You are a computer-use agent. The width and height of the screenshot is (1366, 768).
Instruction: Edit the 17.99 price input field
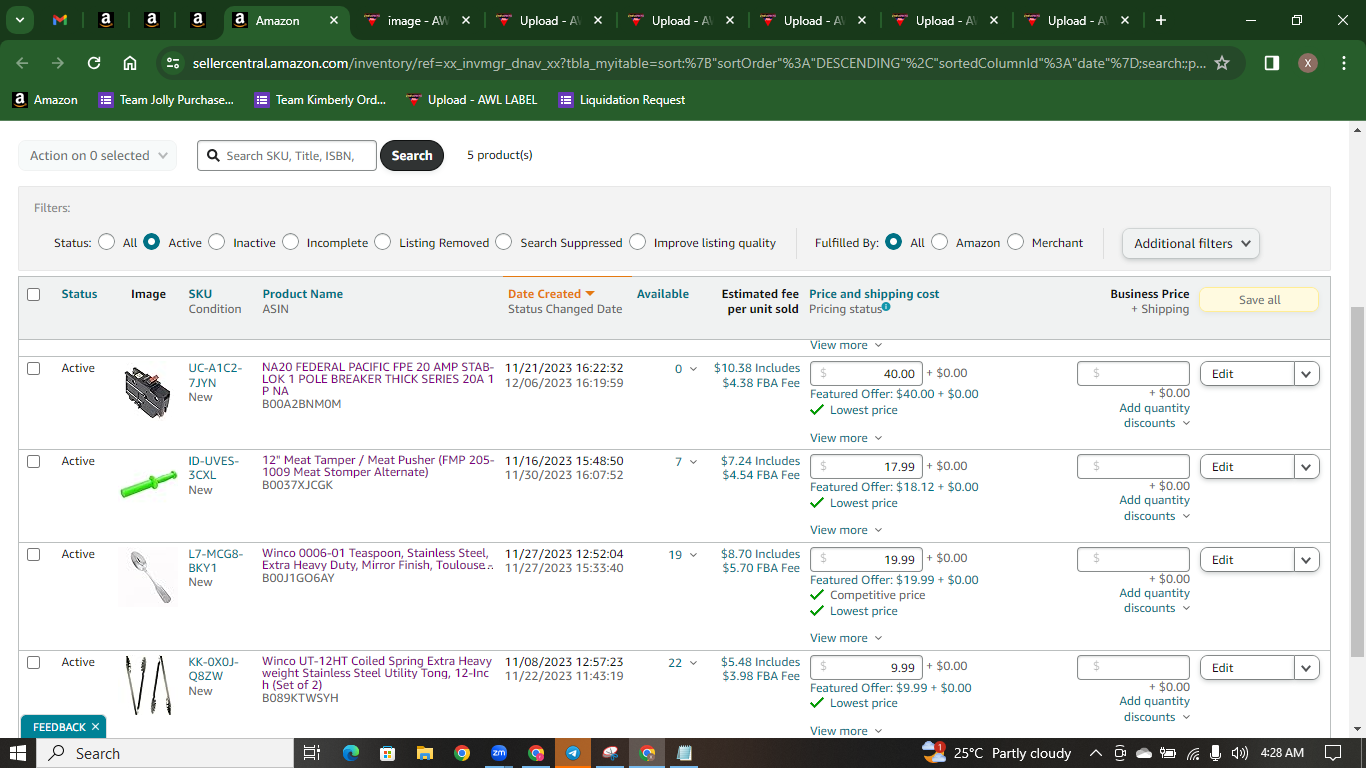[x=866, y=467]
